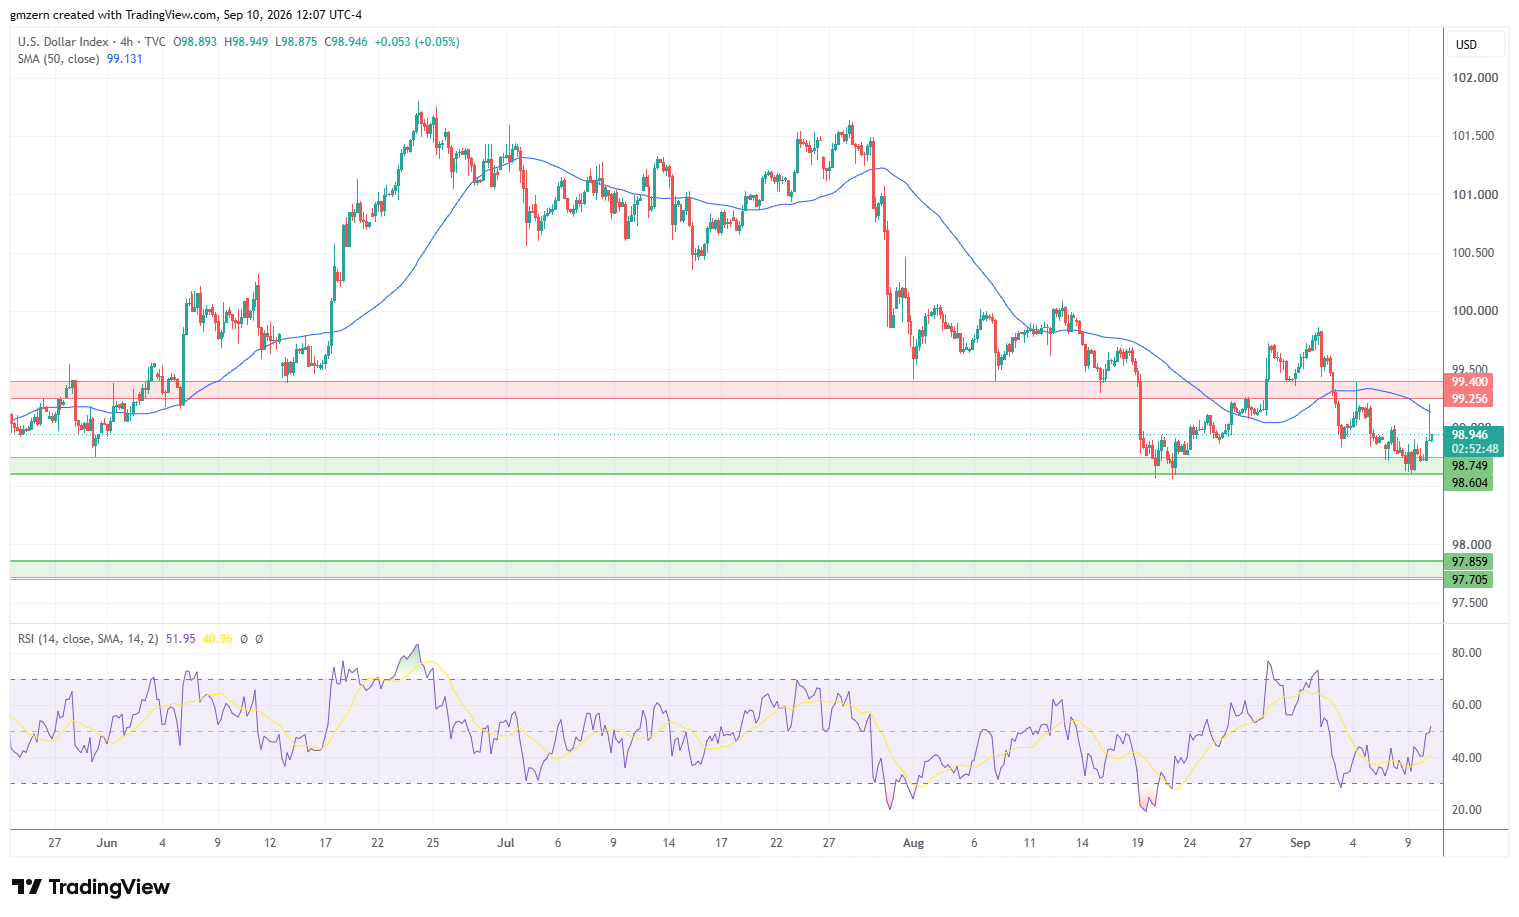Click the 101.000 price axis label
The height and width of the screenshot is (917, 1519).
tap(1475, 195)
